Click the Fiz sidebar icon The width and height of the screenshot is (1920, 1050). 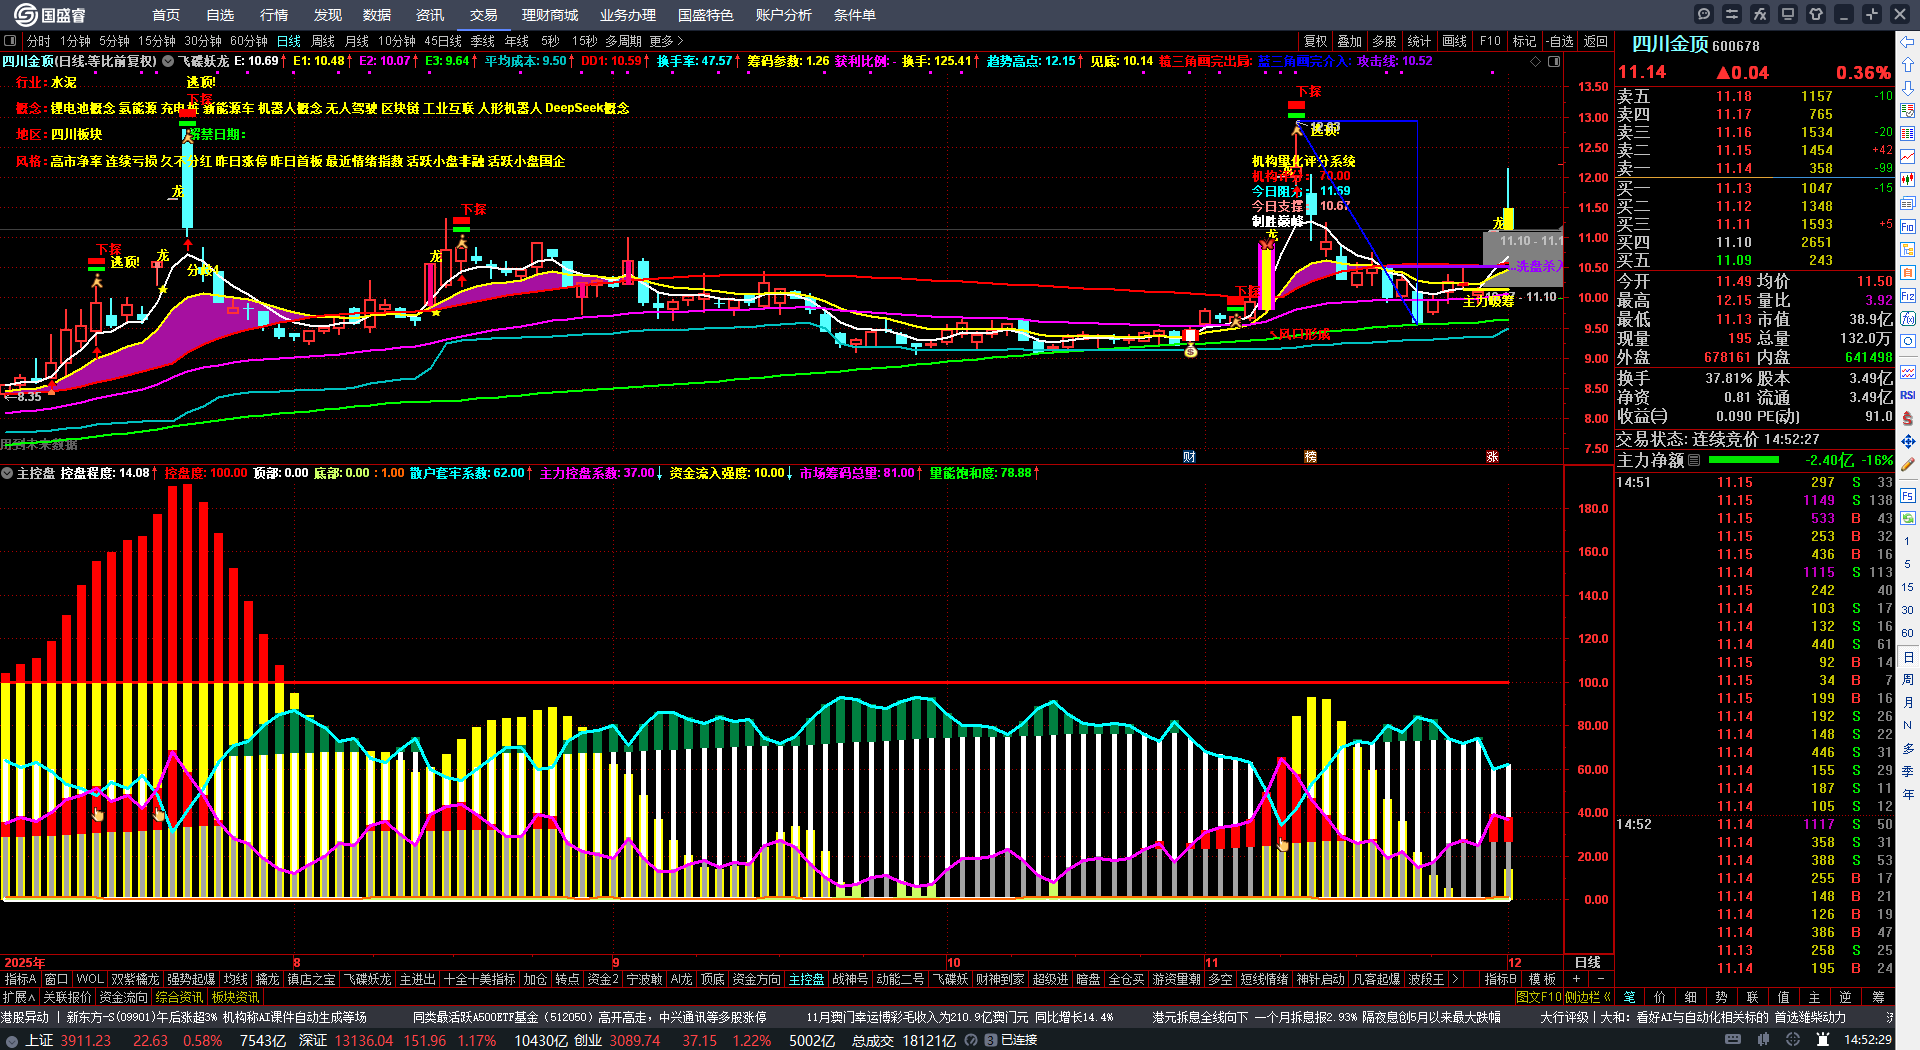click(x=1908, y=296)
